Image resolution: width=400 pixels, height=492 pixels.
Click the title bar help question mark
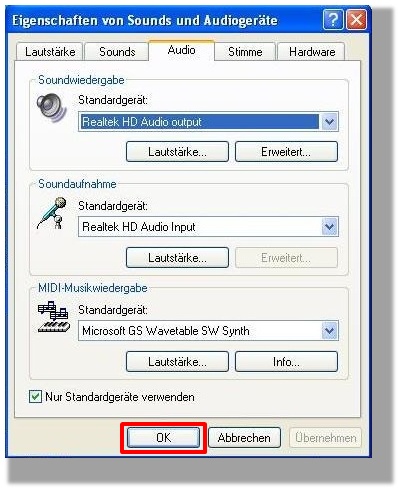click(x=333, y=20)
